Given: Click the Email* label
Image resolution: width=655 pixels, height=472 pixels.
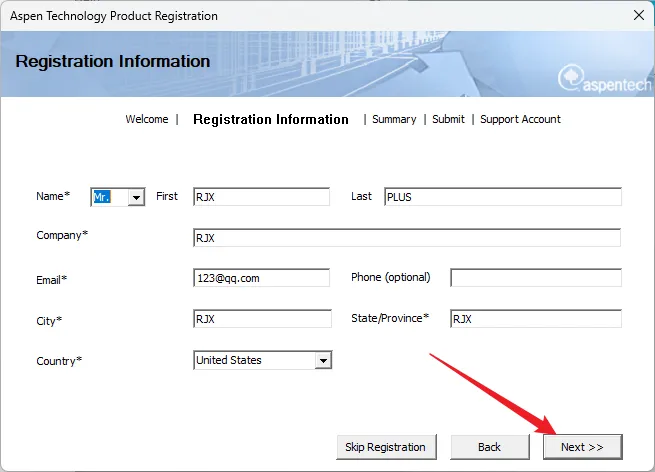Looking at the screenshot, I should point(51,280).
